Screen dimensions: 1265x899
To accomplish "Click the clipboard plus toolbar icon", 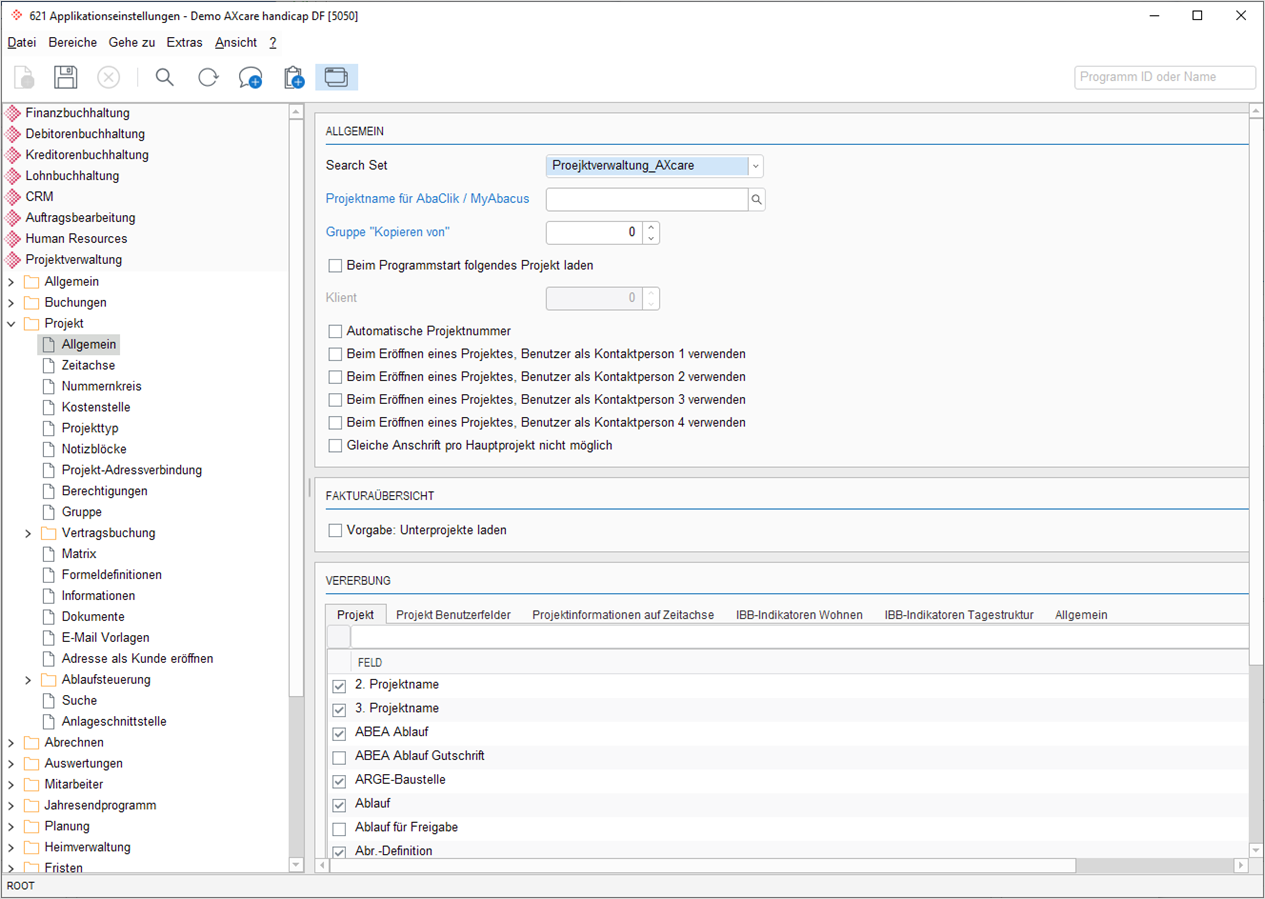I will pyautogui.click(x=293, y=78).
